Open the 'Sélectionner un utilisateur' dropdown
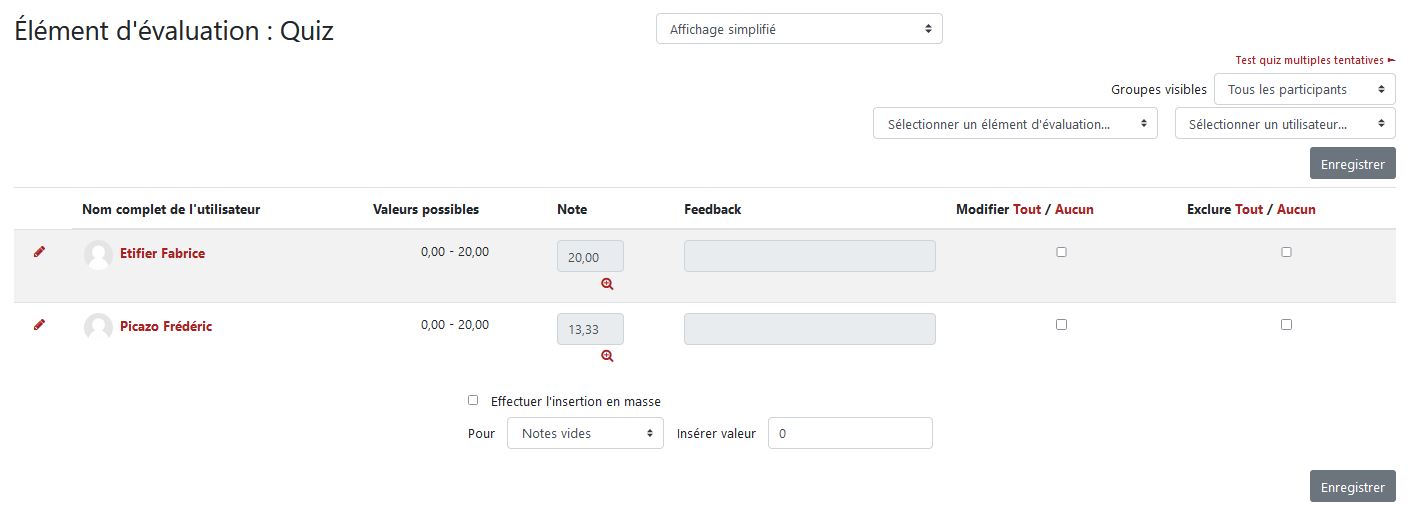 [x=1284, y=124]
